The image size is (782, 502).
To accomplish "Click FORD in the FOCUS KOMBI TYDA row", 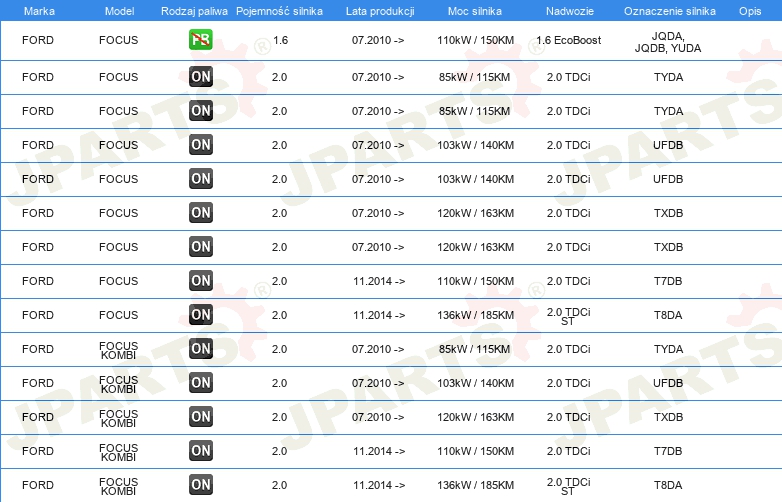I will [38, 348].
